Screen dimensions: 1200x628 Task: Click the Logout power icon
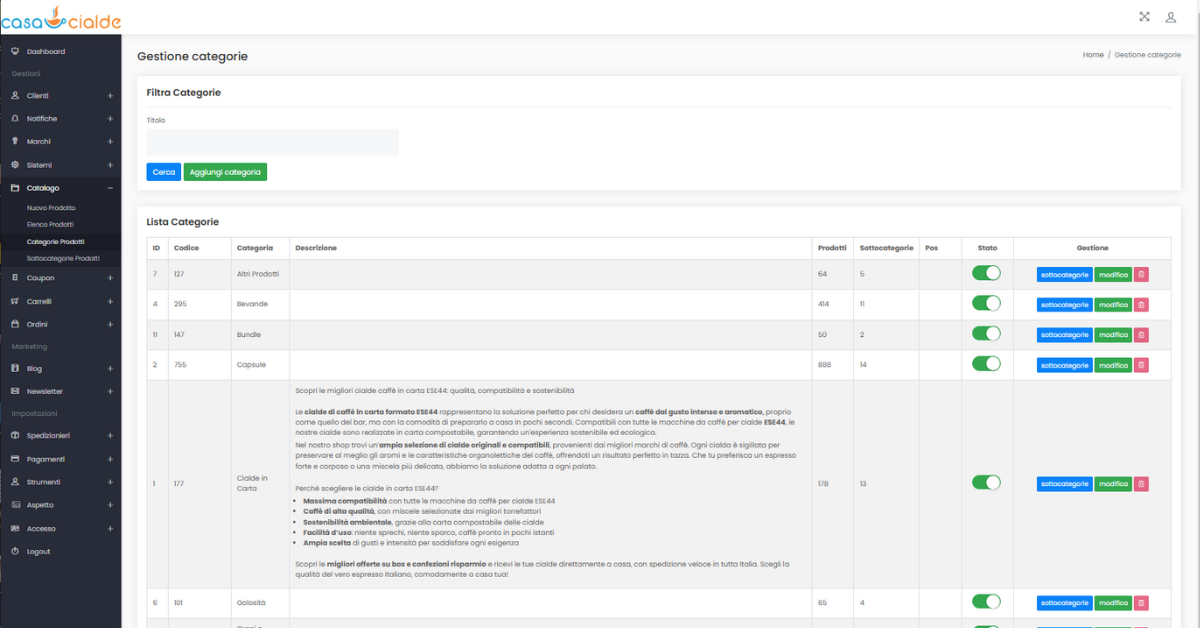point(15,552)
